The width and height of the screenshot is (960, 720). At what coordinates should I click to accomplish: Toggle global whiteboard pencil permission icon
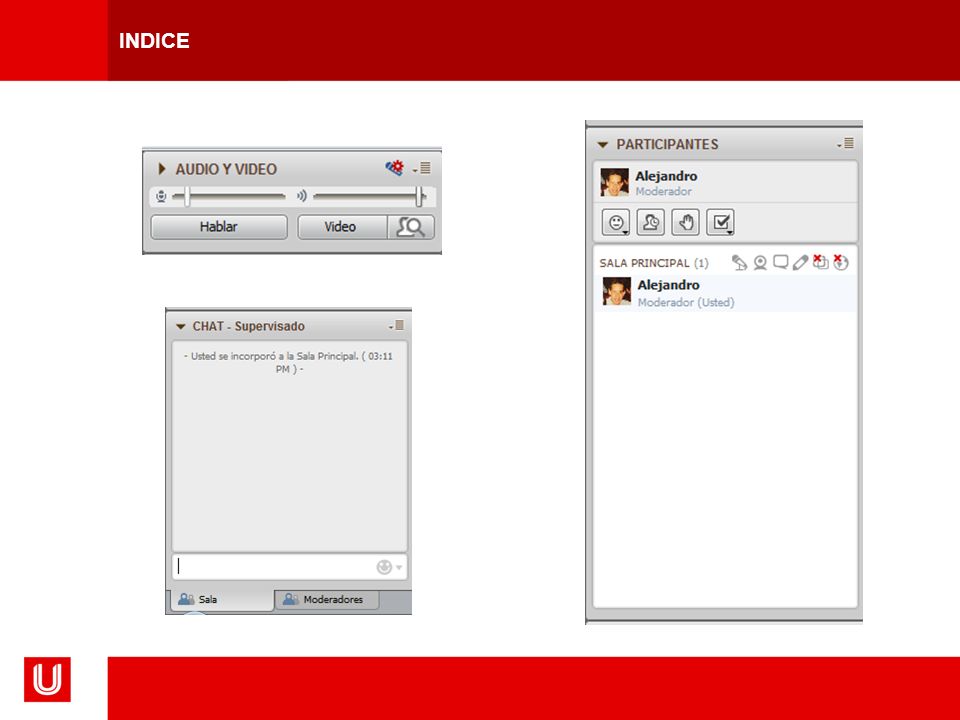(x=800, y=263)
